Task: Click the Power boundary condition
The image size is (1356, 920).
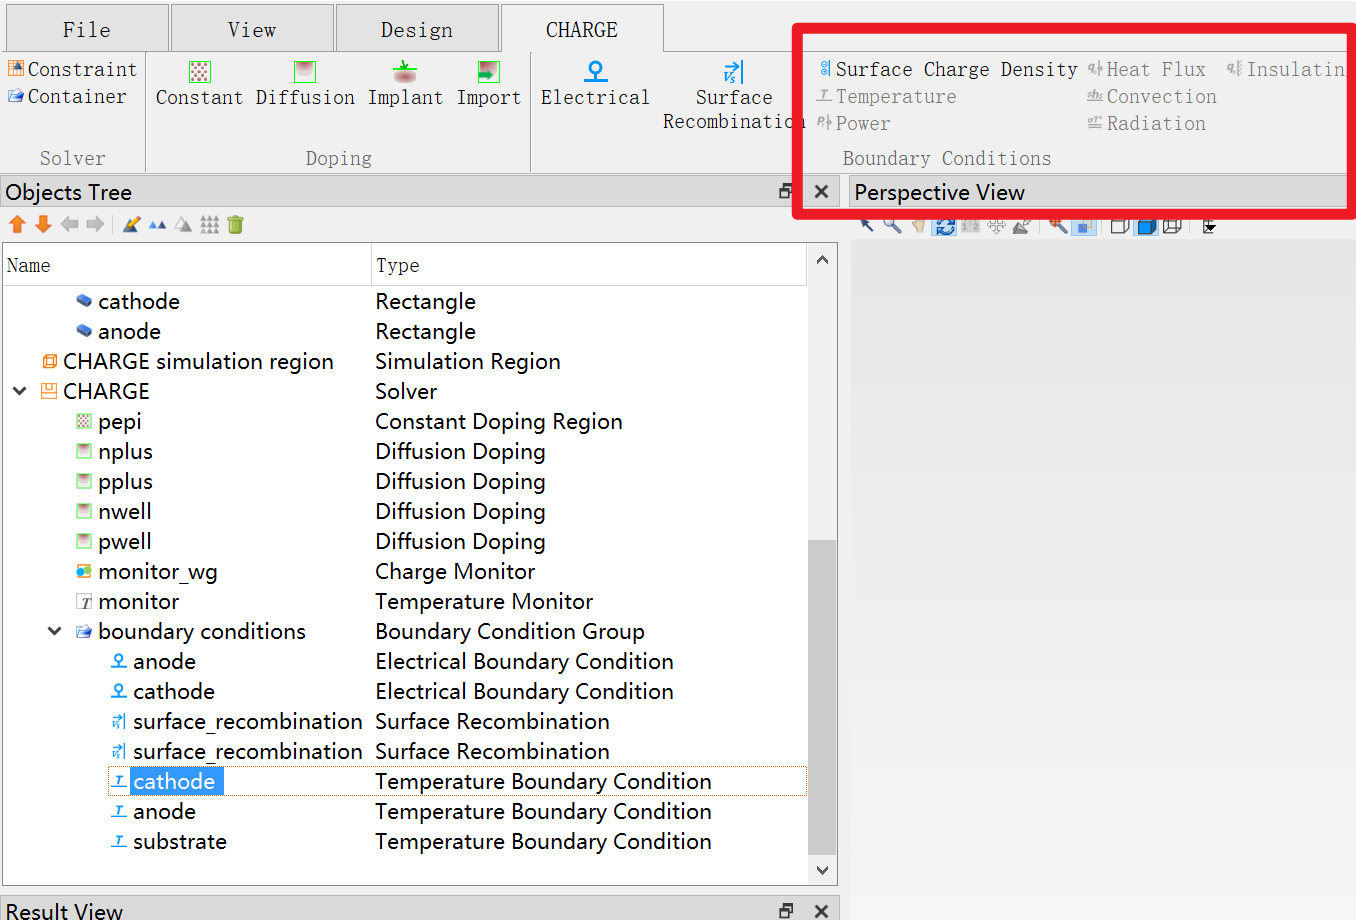Action: pyautogui.click(x=853, y=123)
